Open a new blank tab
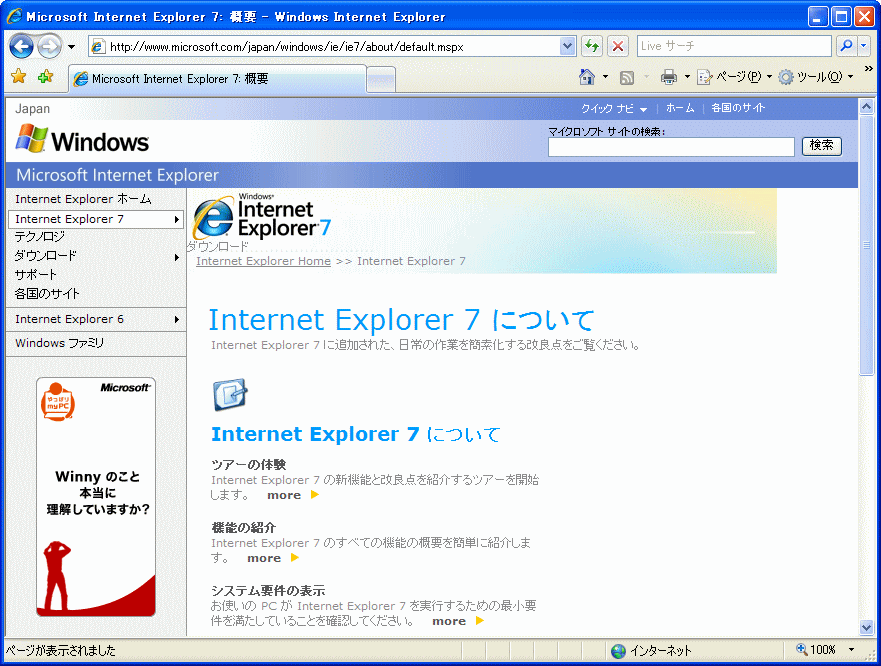 [x=381, y=79]
